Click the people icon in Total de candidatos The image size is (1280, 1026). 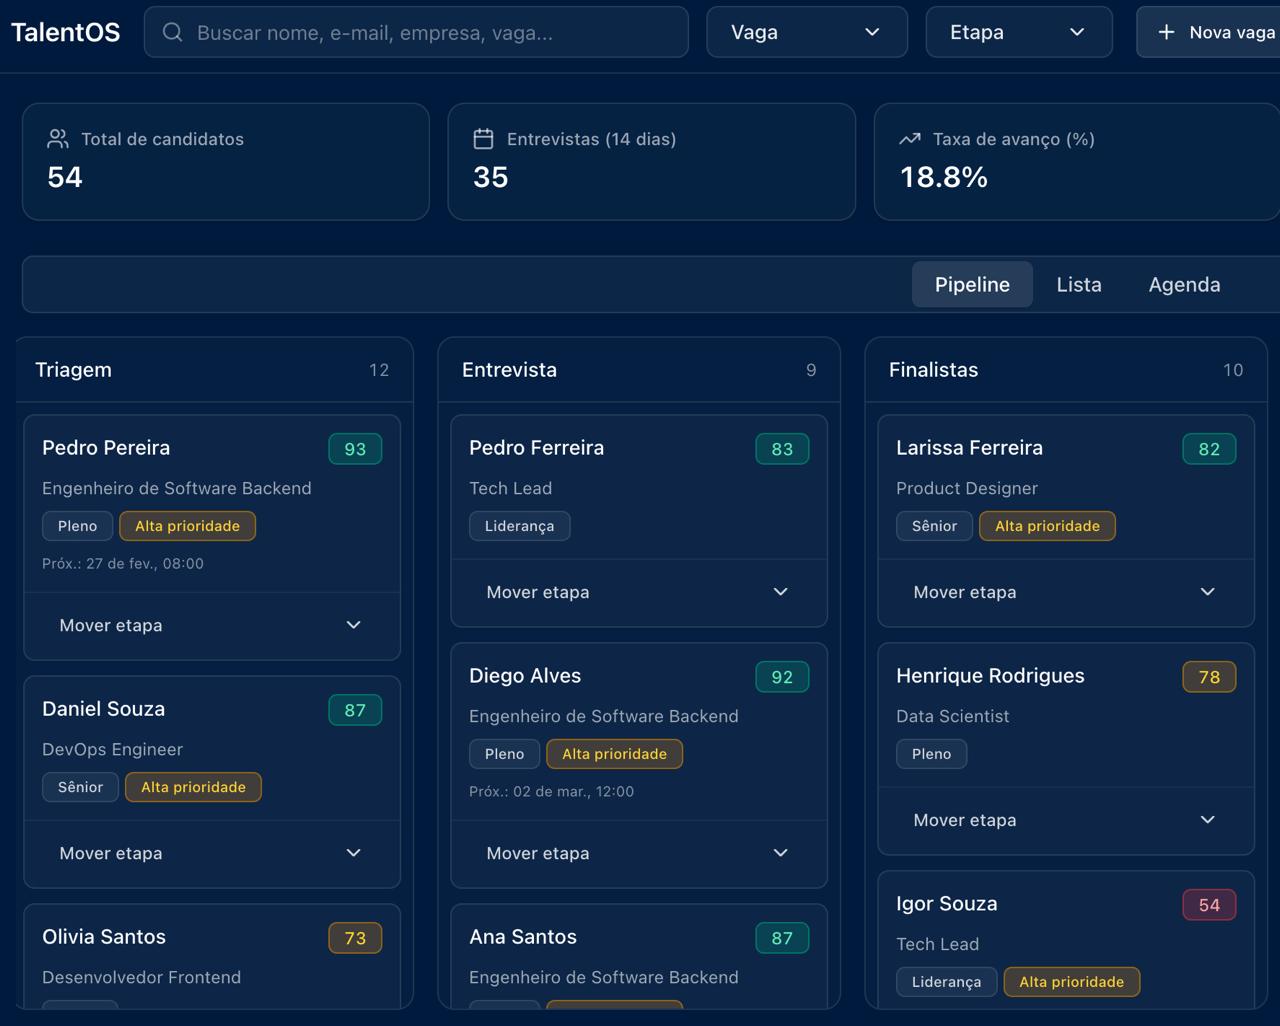(x=58, y=139)
